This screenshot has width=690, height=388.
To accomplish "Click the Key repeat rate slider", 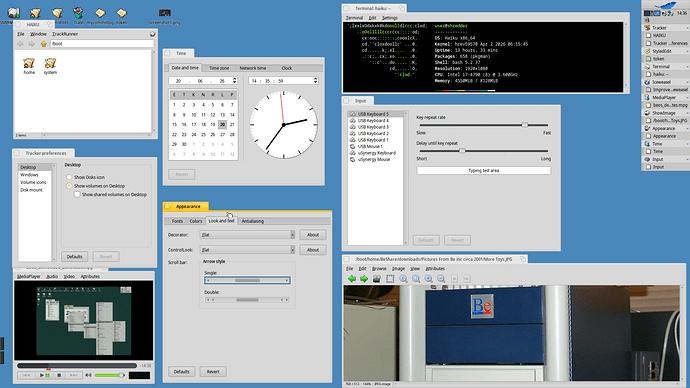I will [x=484, y=125].
